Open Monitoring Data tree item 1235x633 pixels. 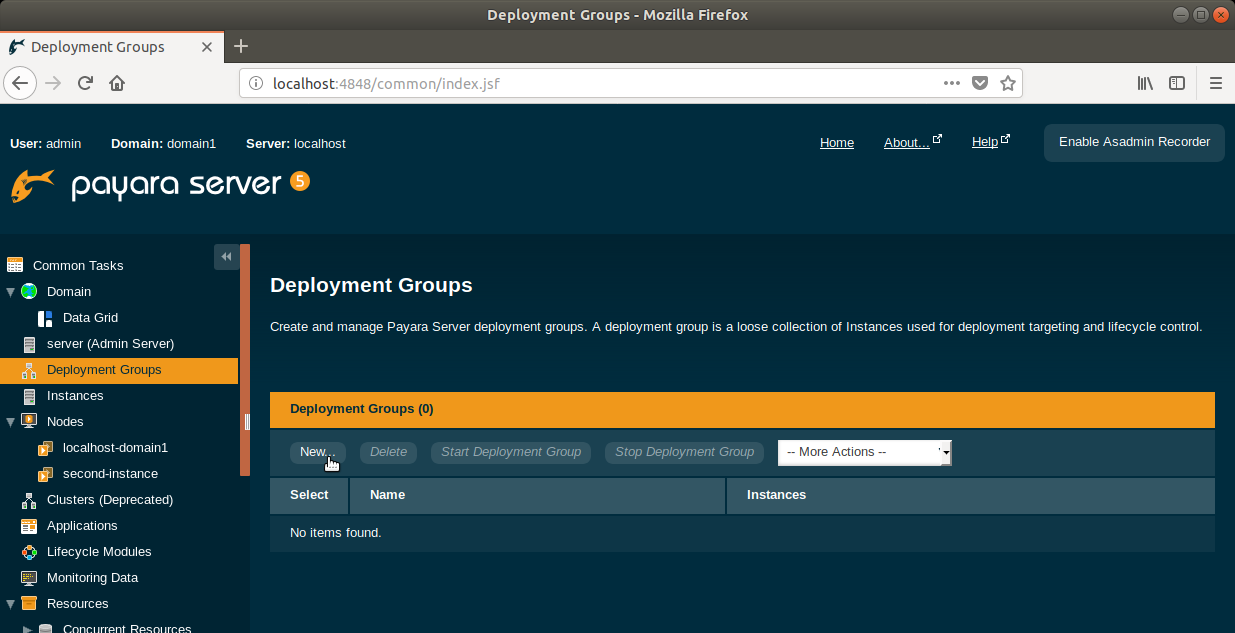(x=92, y=578)
